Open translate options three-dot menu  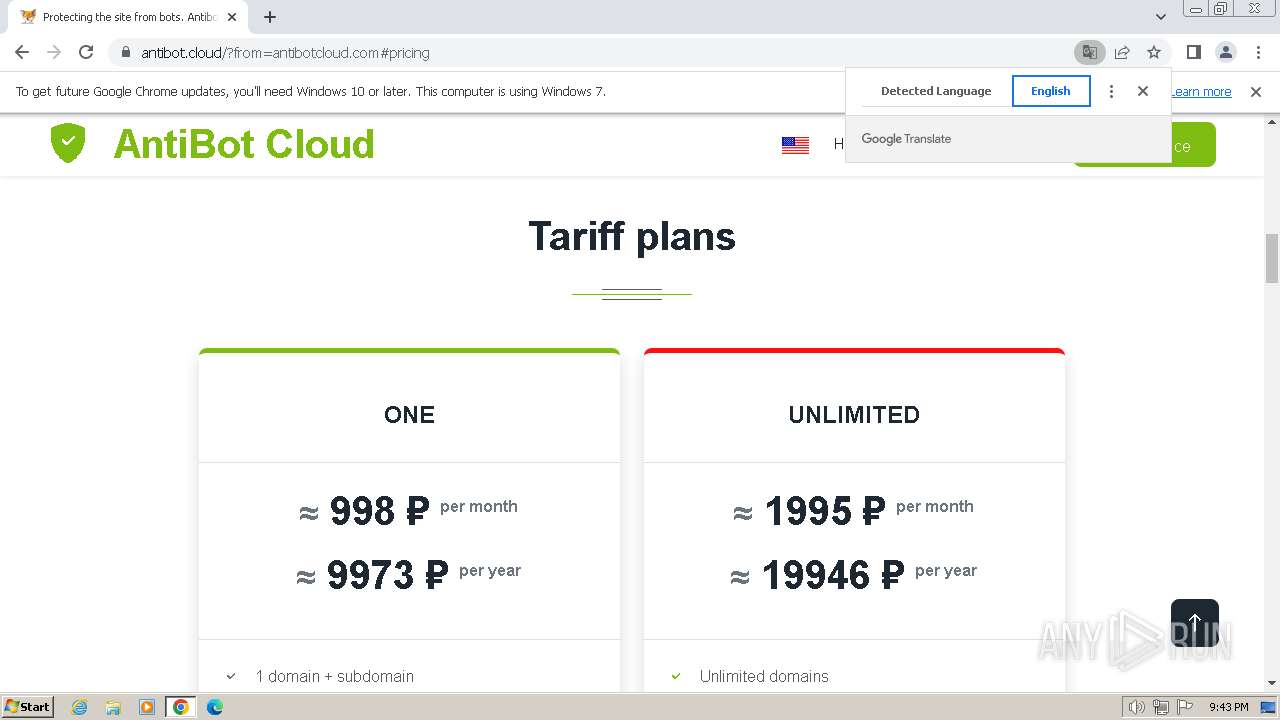coord(1111,91)
